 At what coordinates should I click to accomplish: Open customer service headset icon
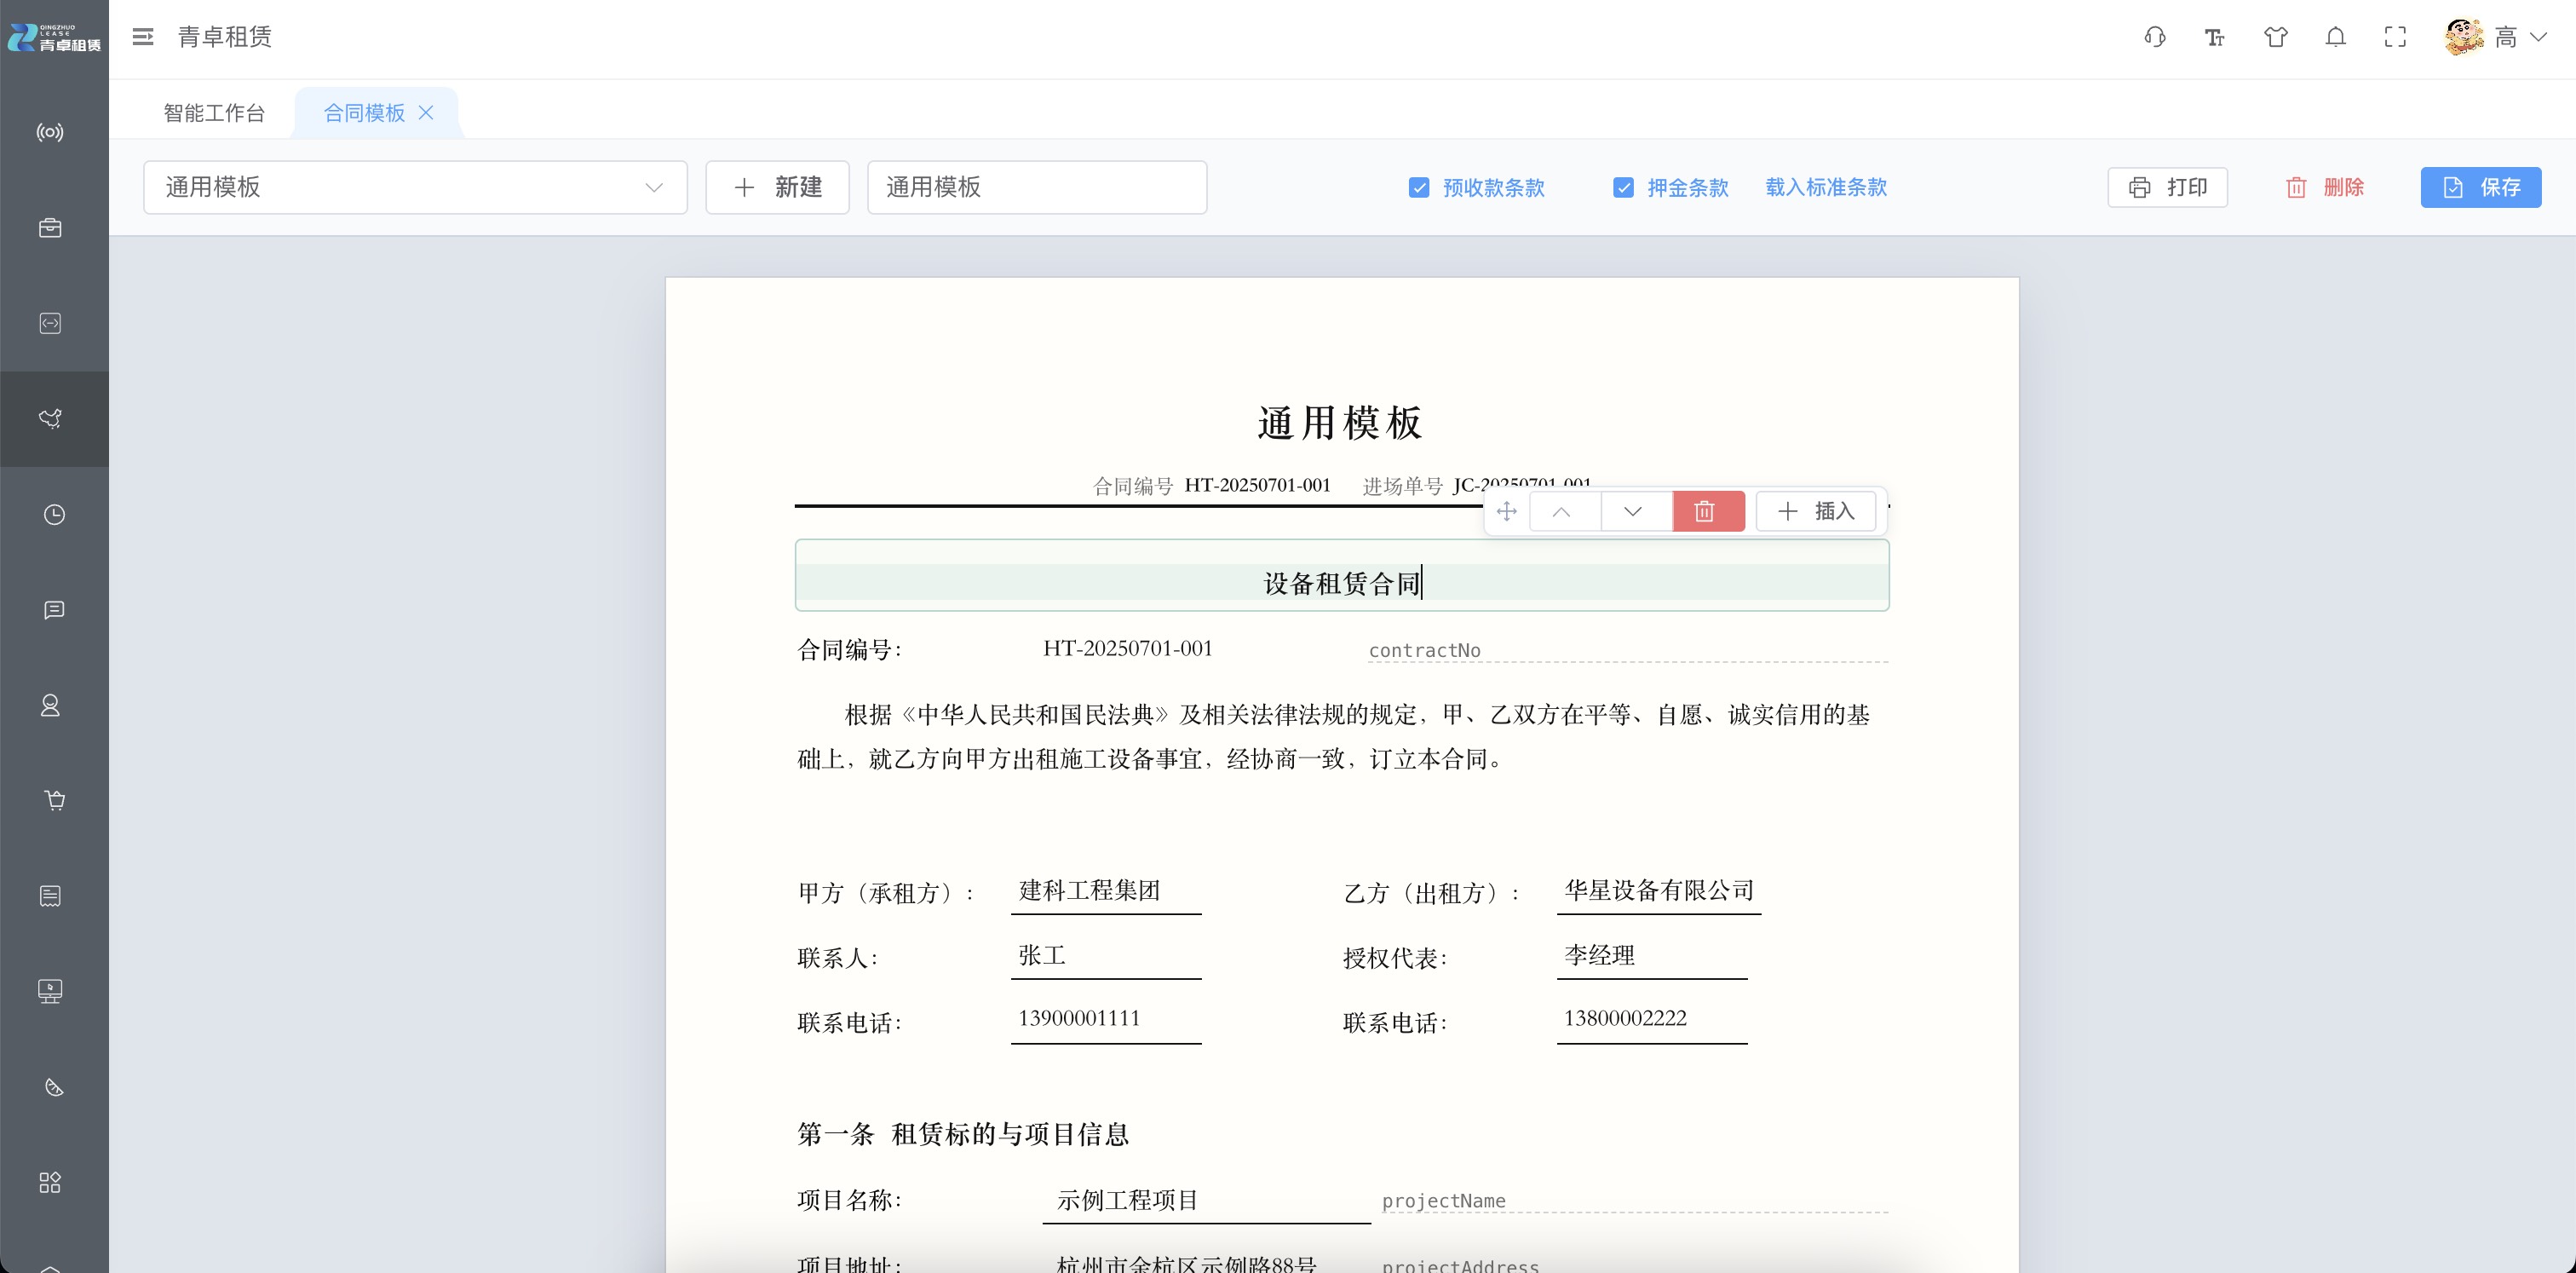(2155, 37)
